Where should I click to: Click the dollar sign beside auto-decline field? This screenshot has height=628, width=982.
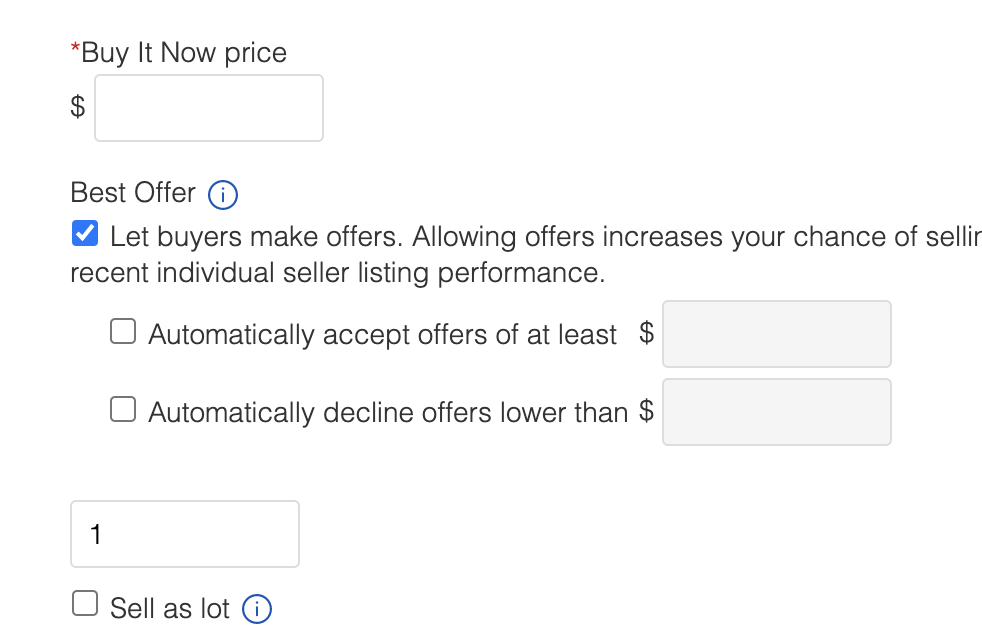[x=646, y=411]
